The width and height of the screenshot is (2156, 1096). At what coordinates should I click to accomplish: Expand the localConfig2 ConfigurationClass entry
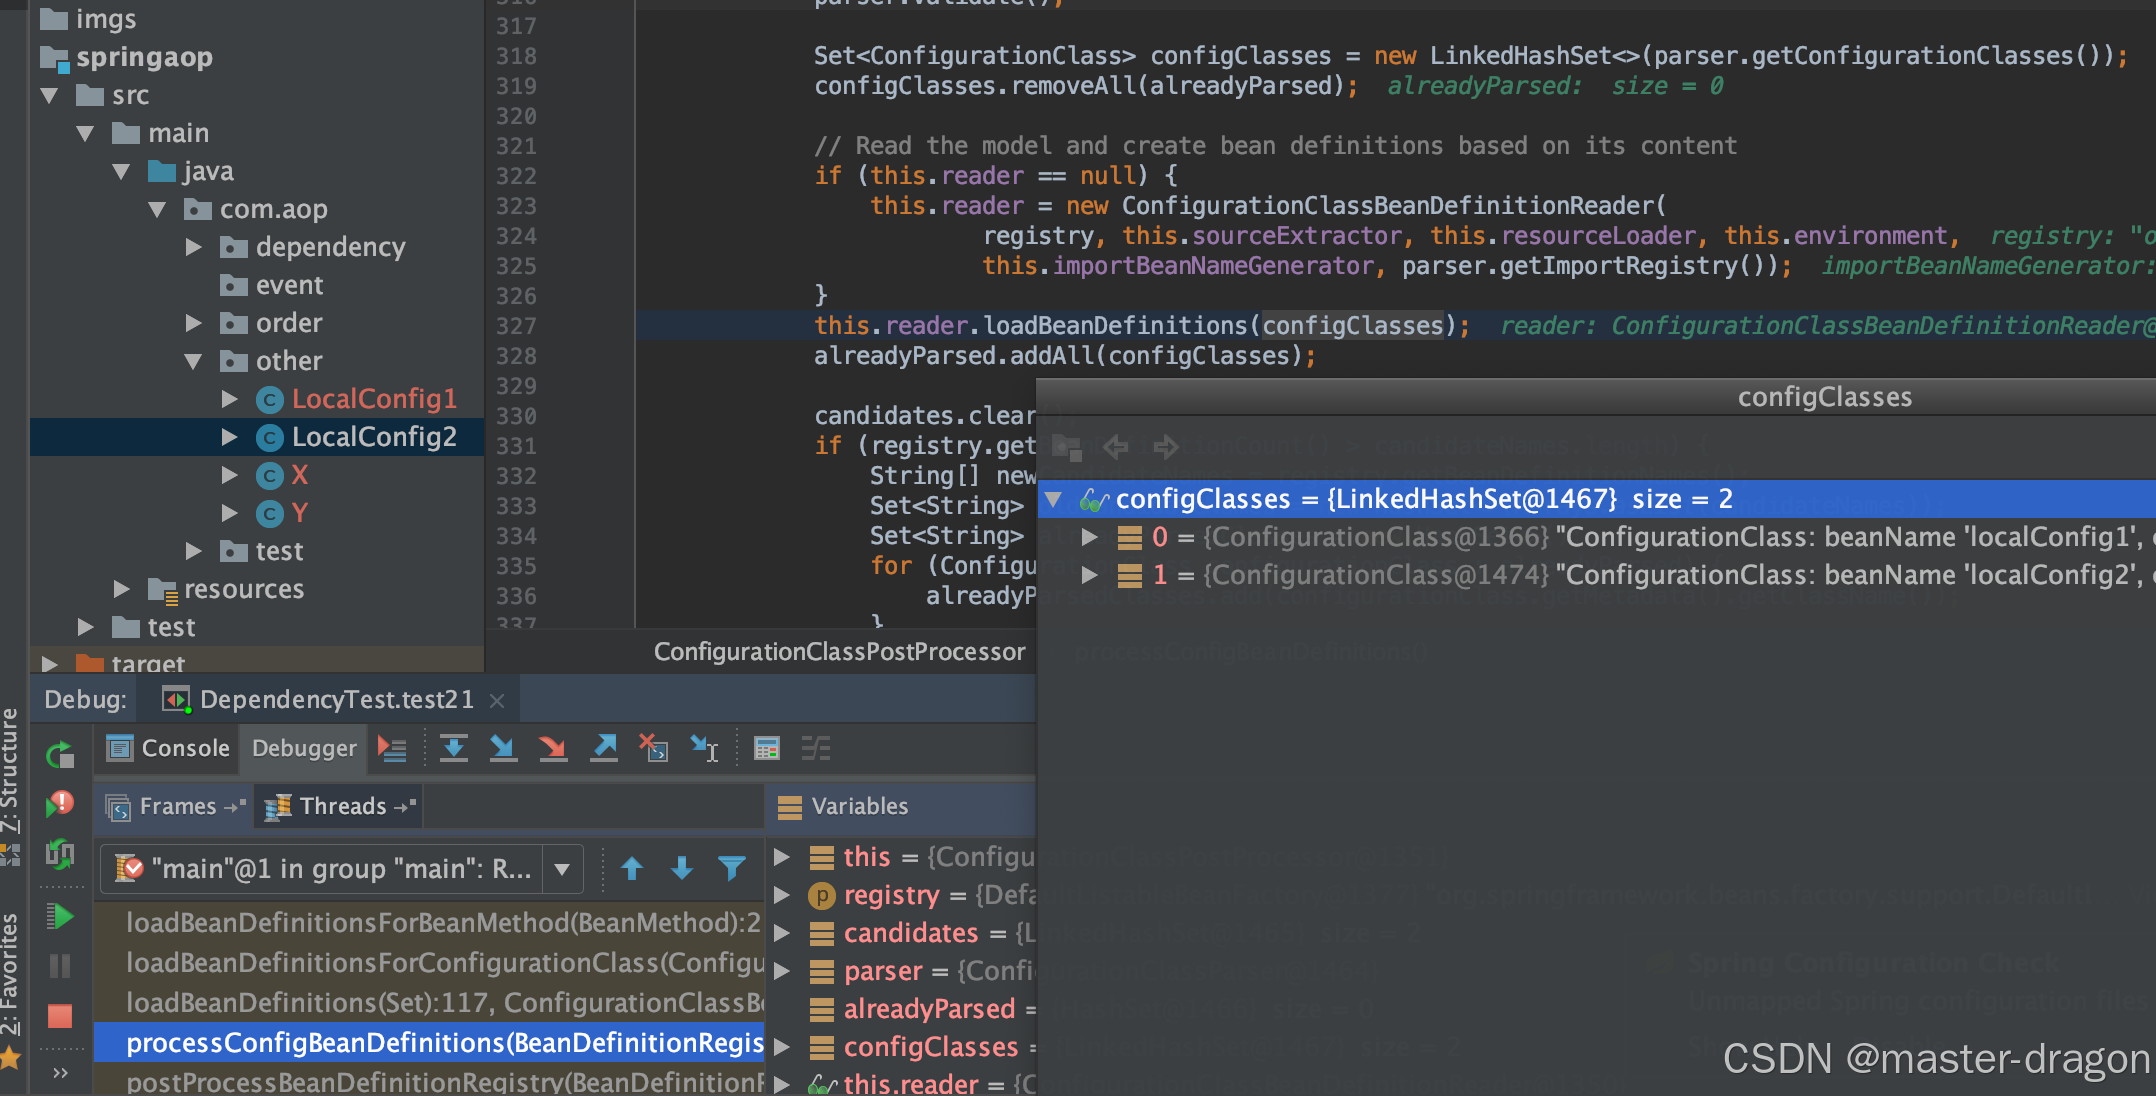pos(1089,575)
